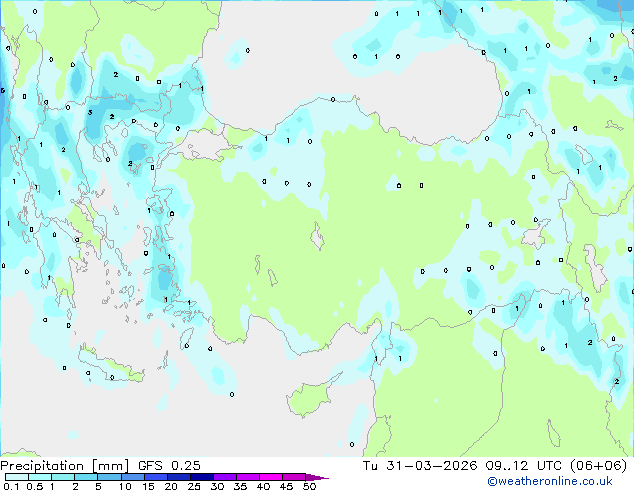Viewport: 634px width, 490px height.
Task: Select the 35–40 mm legend color swatch
Action: point(248,477)
